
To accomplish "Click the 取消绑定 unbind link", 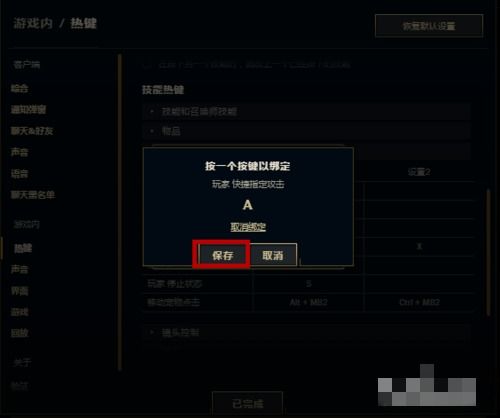I will (248, 227).
